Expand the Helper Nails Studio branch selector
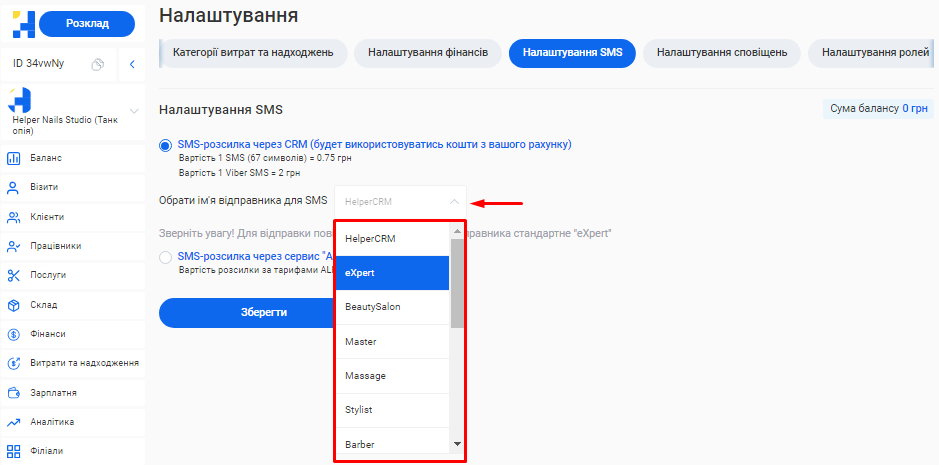 point(133,111)
